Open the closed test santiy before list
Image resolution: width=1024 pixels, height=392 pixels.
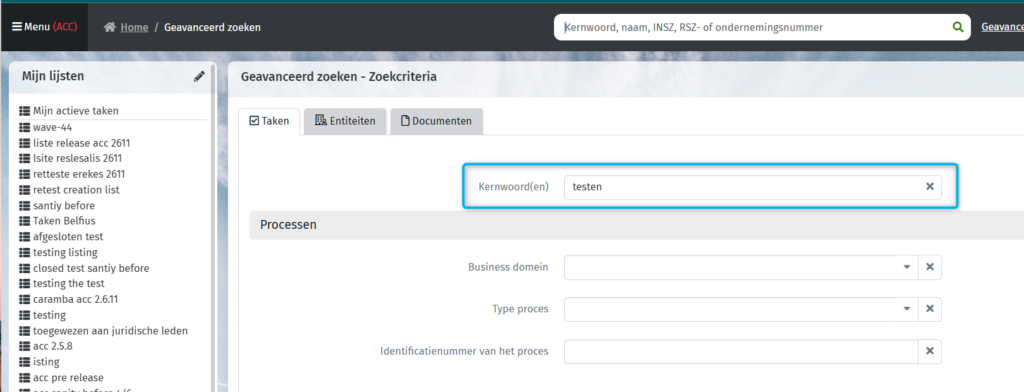91,268
